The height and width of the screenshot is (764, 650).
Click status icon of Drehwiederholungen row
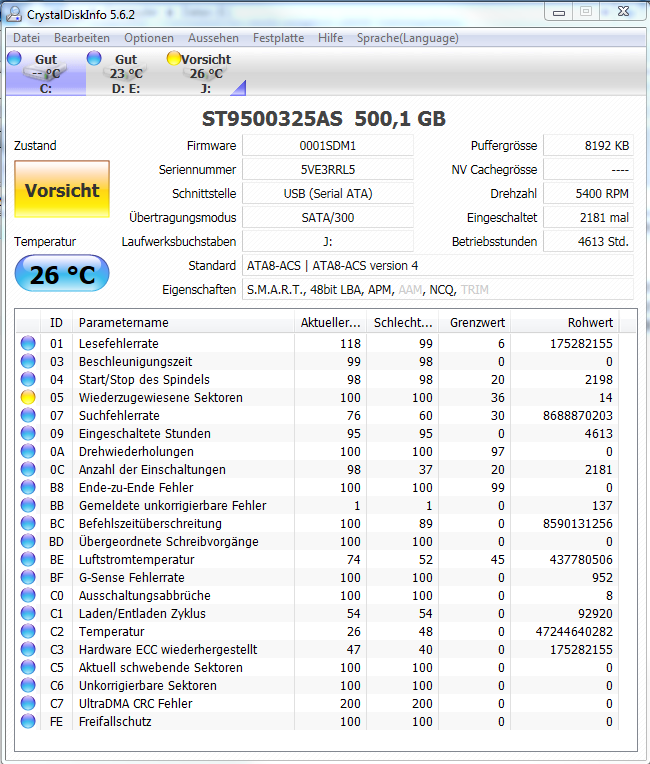coord(28,451)
